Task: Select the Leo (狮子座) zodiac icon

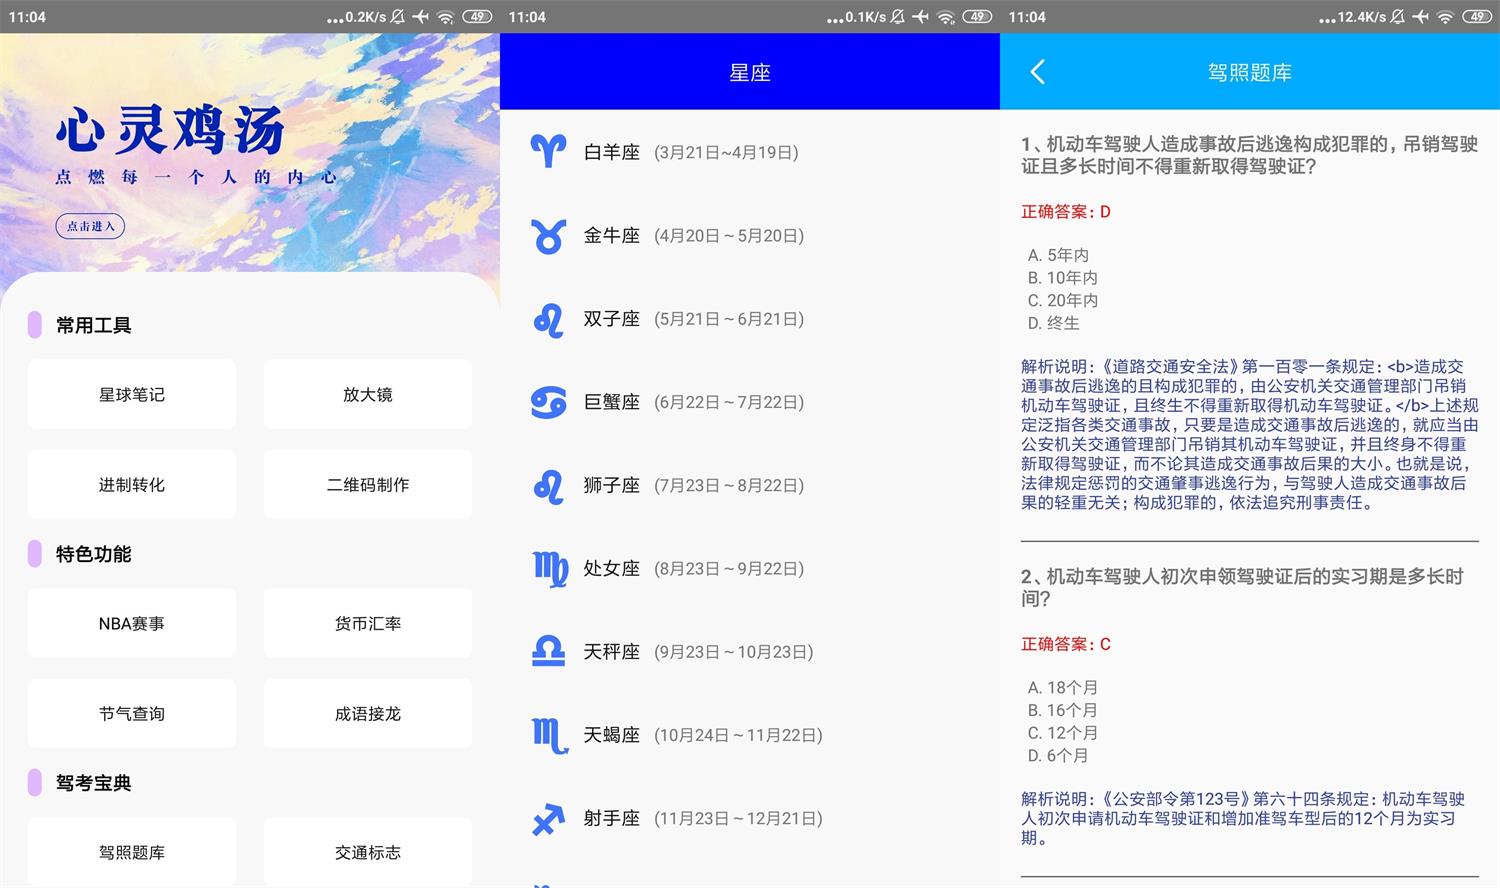Action: point(548,485)
